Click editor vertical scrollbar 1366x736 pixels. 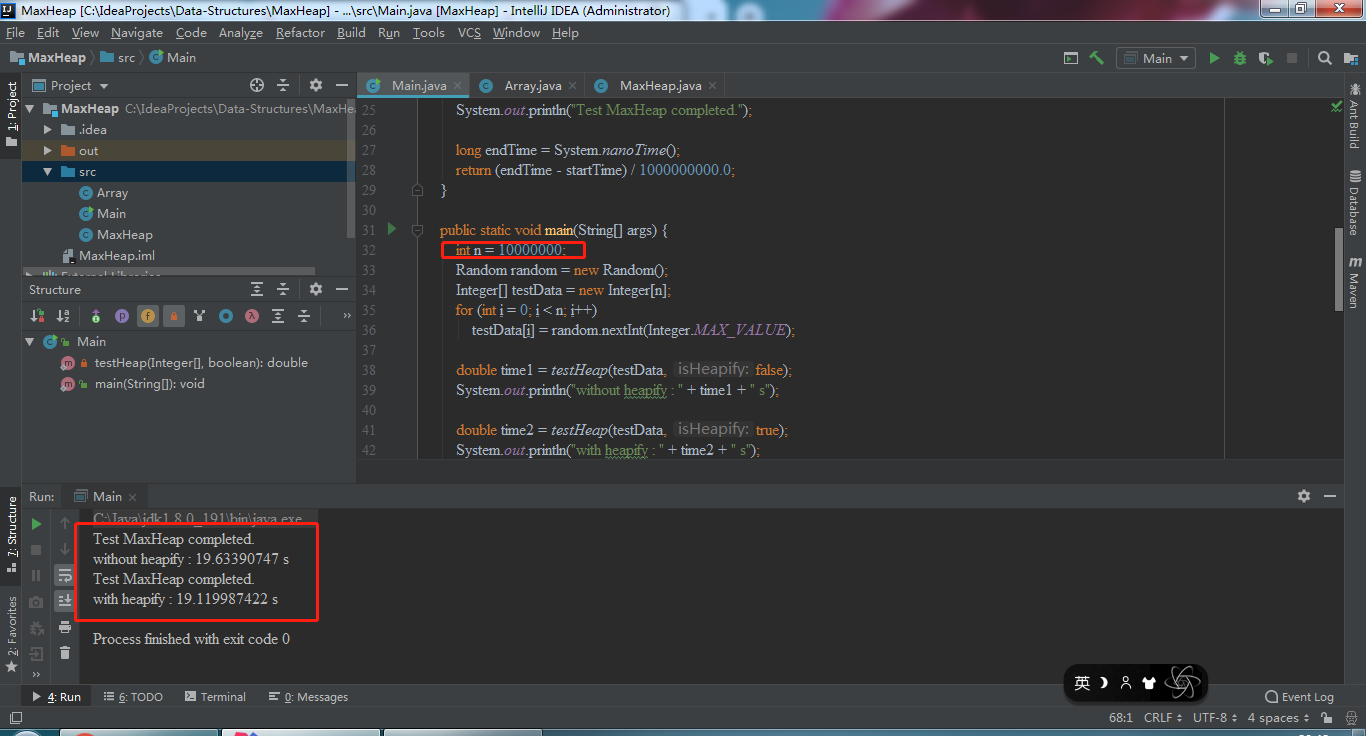click(1339, 270)
